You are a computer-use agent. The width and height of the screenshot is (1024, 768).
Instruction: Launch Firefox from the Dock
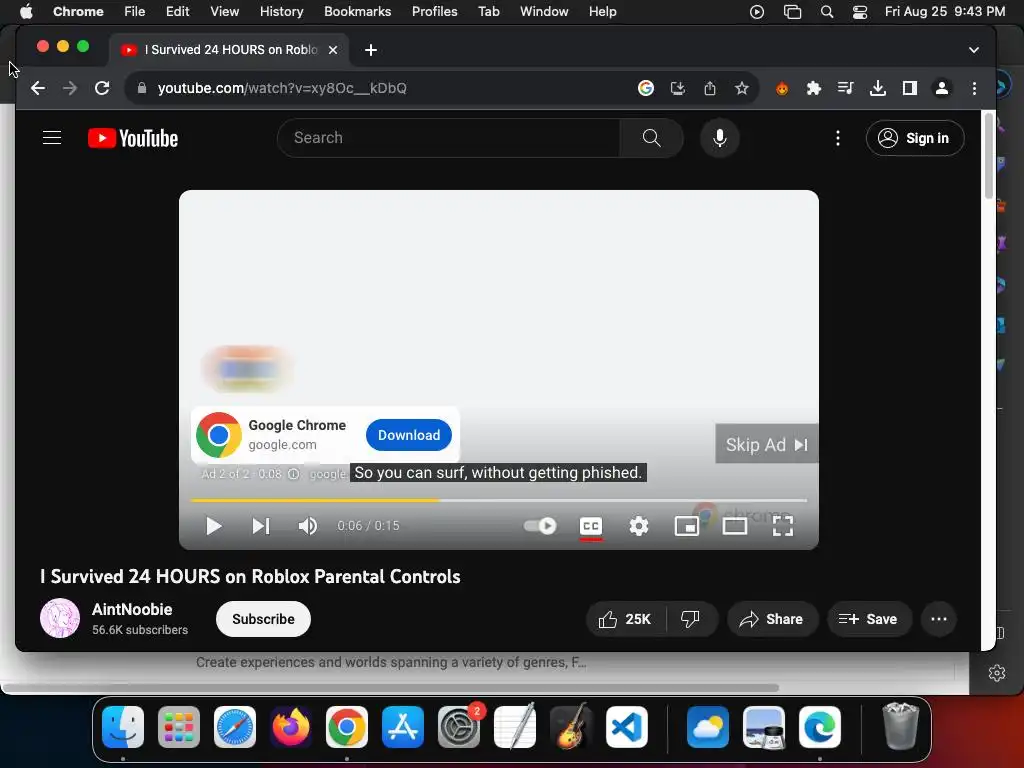tap(291, 726)
